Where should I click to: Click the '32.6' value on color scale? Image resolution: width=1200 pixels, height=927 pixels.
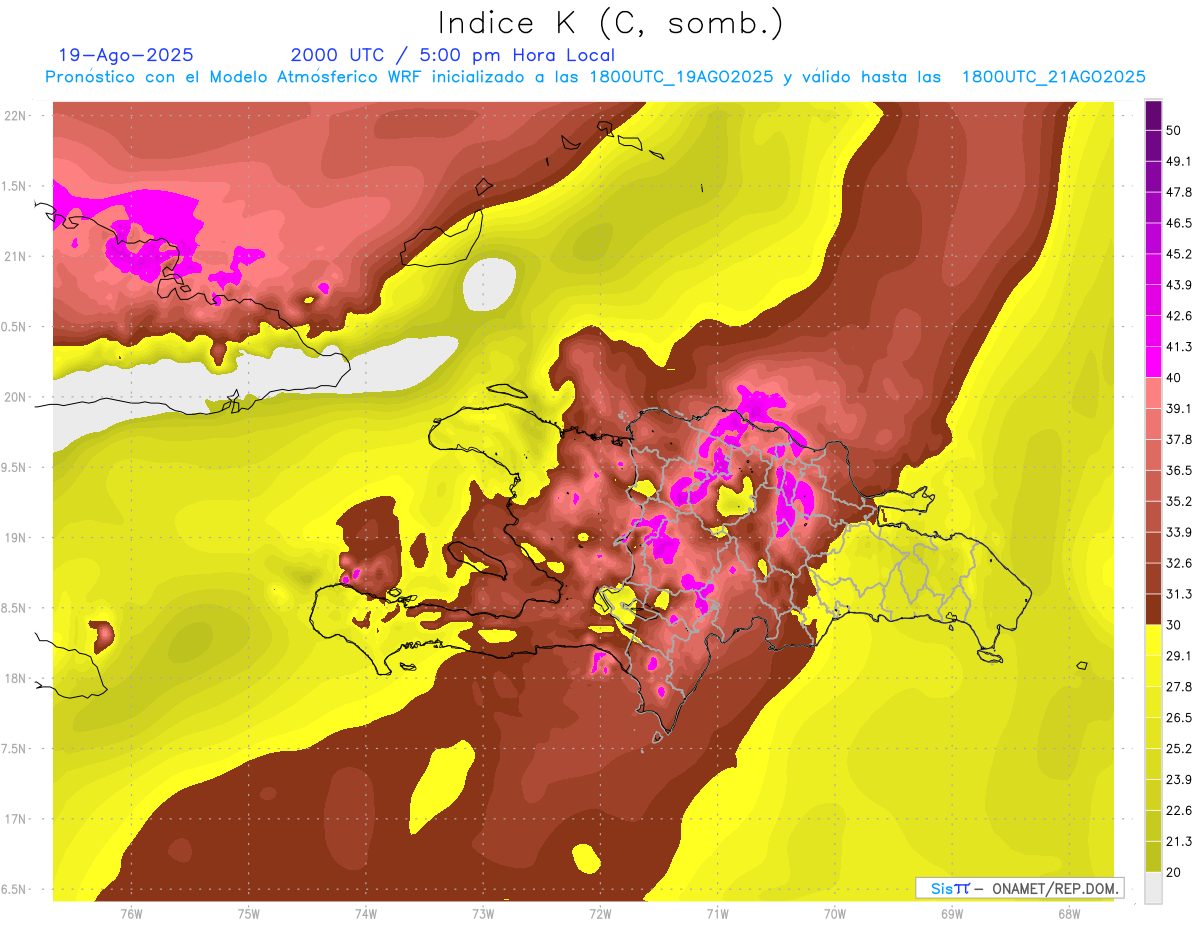click(1179, 563)
